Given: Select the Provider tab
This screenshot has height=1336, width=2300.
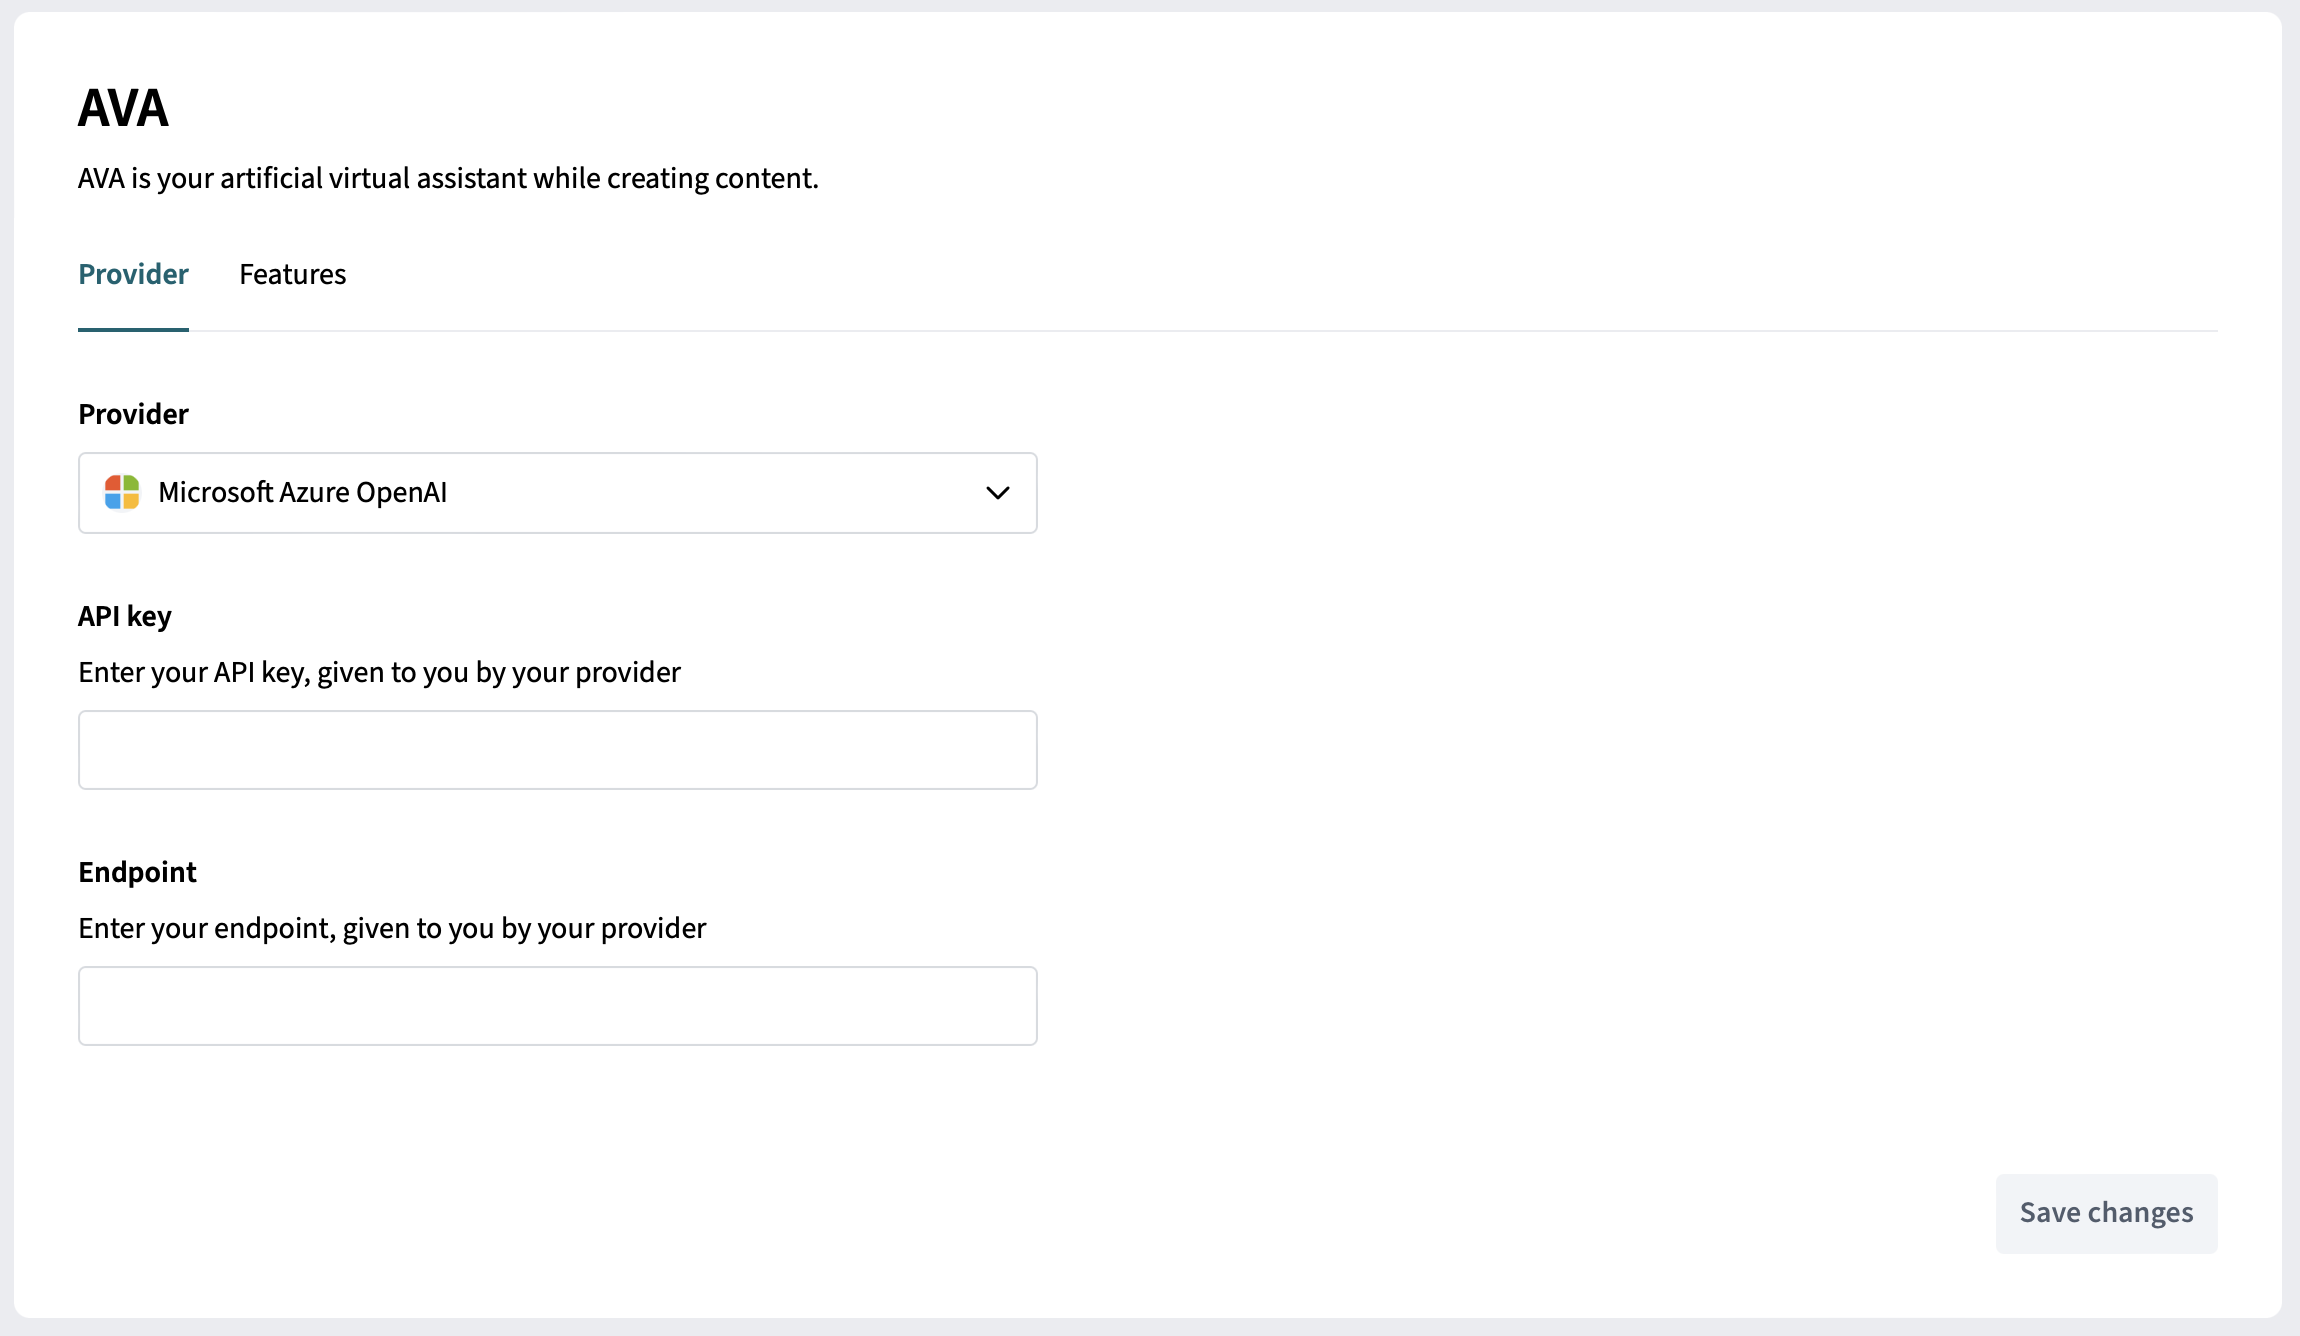Looking at the screenshot, I should (133, 274).
